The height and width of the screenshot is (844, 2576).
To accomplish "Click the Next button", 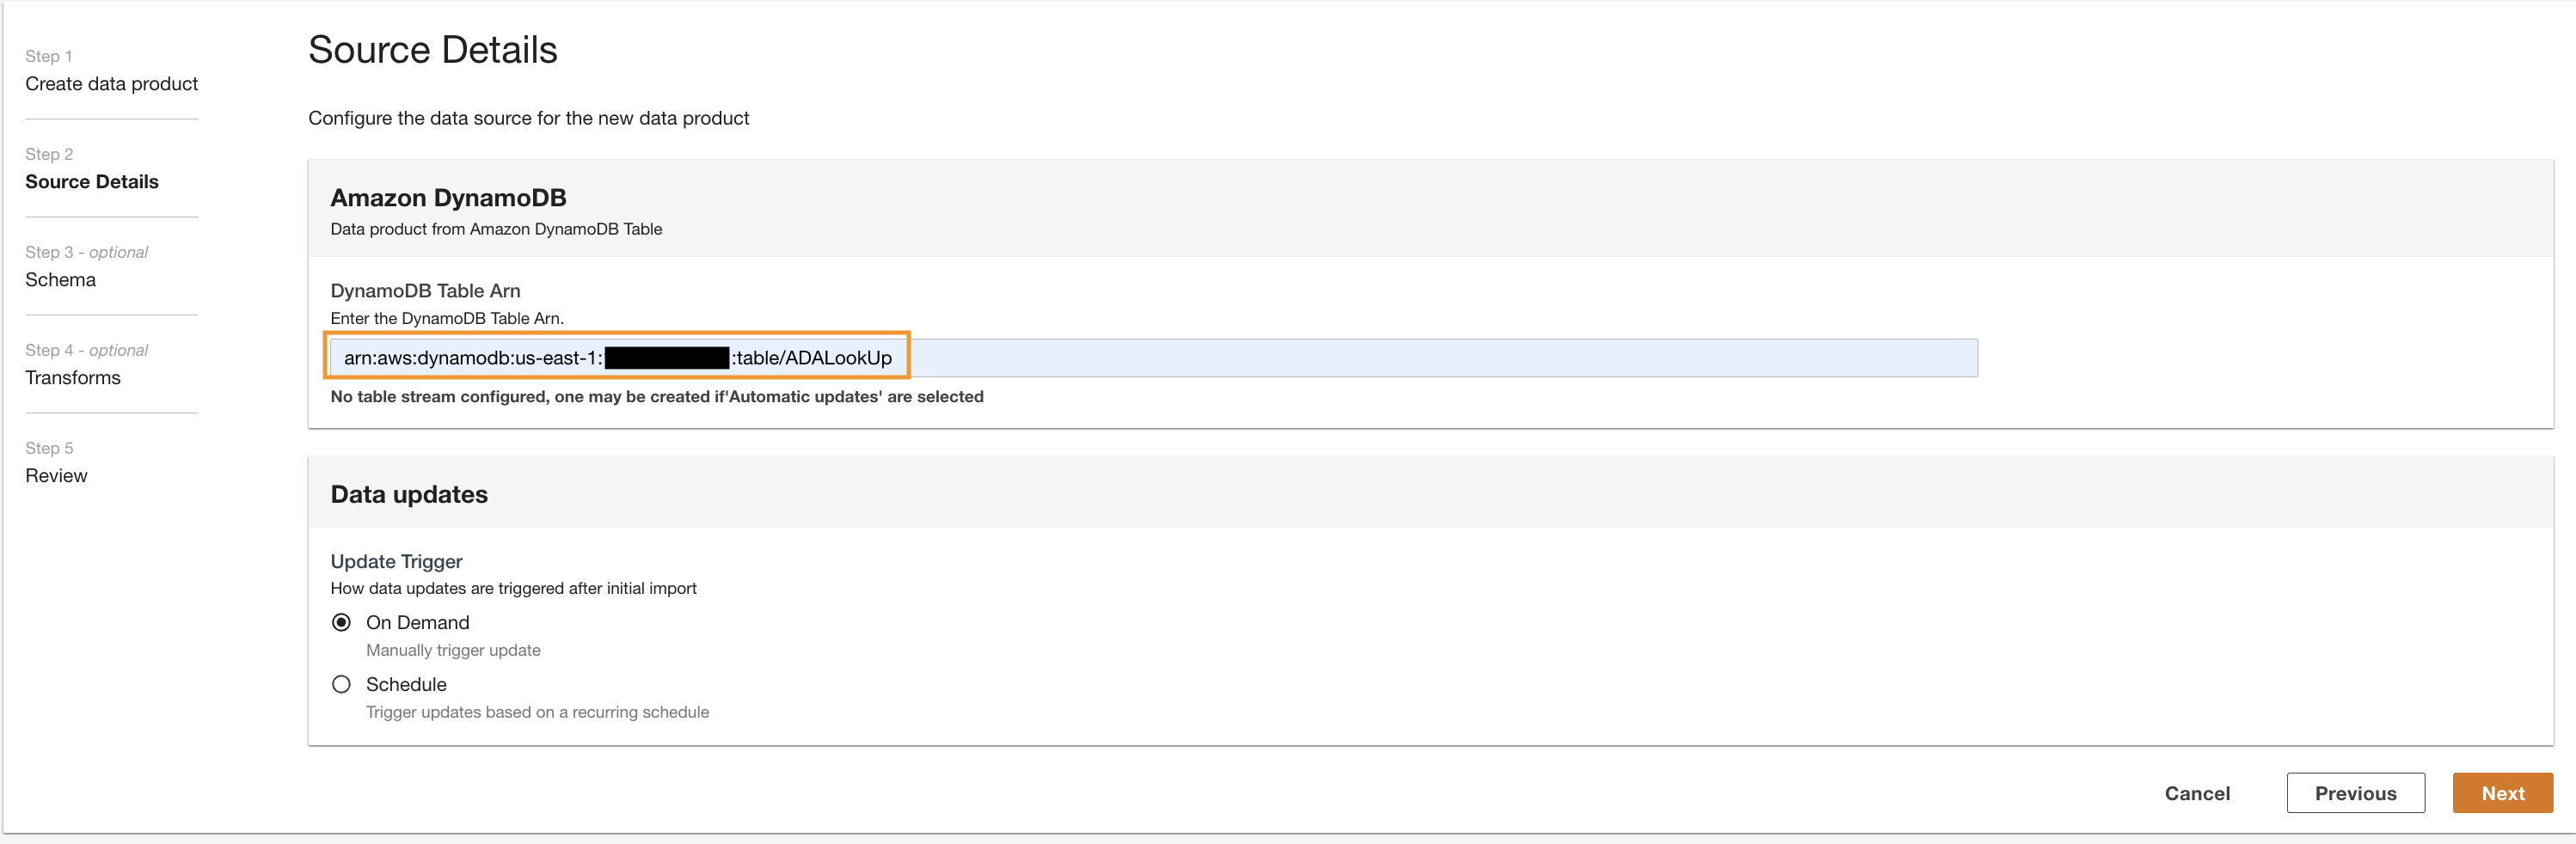I will pyautogui.click(x=2502, y=793).
